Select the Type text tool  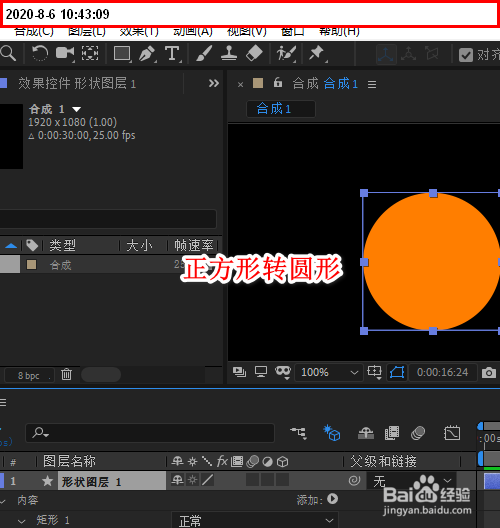[172, 54]
